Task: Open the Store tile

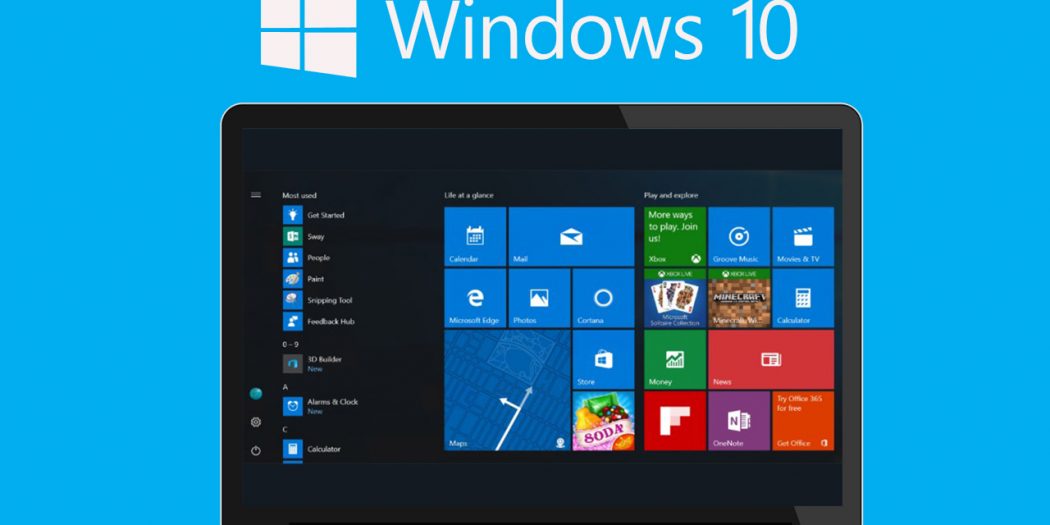Action: [x=603, y=360]
